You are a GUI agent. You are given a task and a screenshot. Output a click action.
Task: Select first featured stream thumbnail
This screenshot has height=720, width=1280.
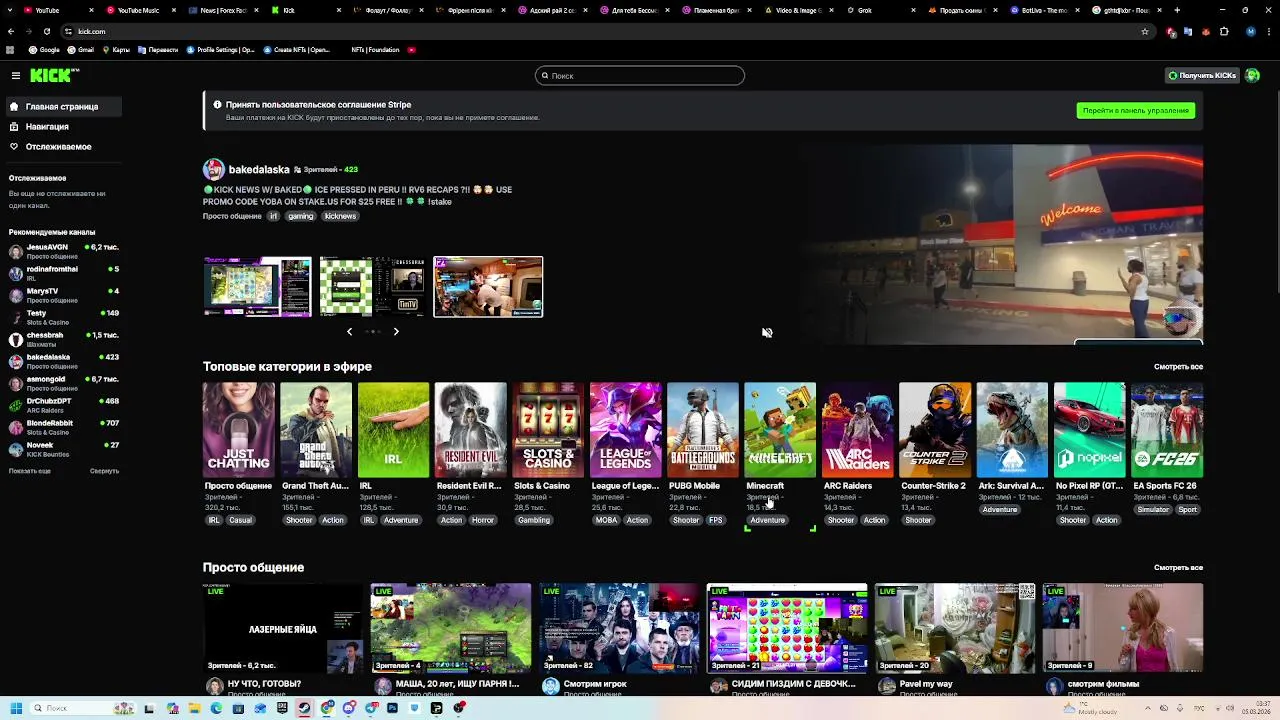coord(257,287)
